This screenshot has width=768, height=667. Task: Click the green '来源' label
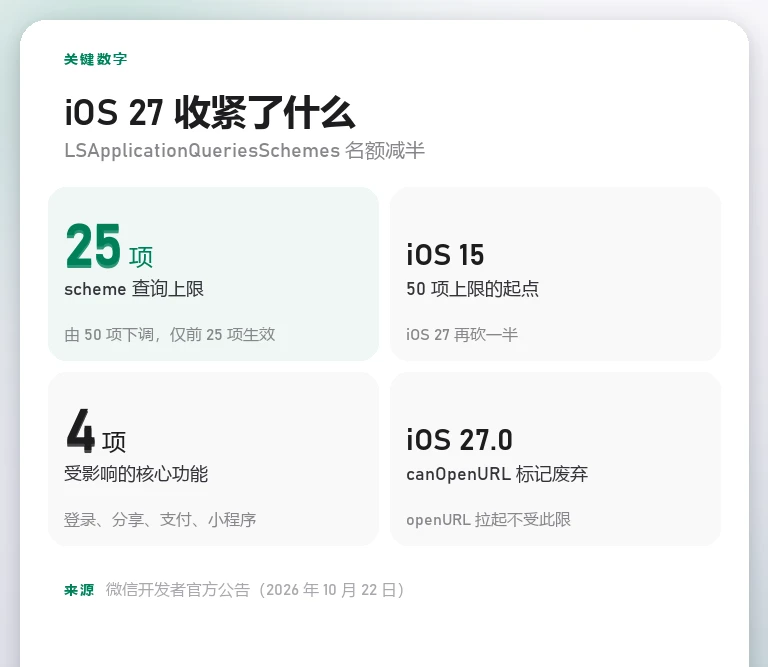coord(79,590)
